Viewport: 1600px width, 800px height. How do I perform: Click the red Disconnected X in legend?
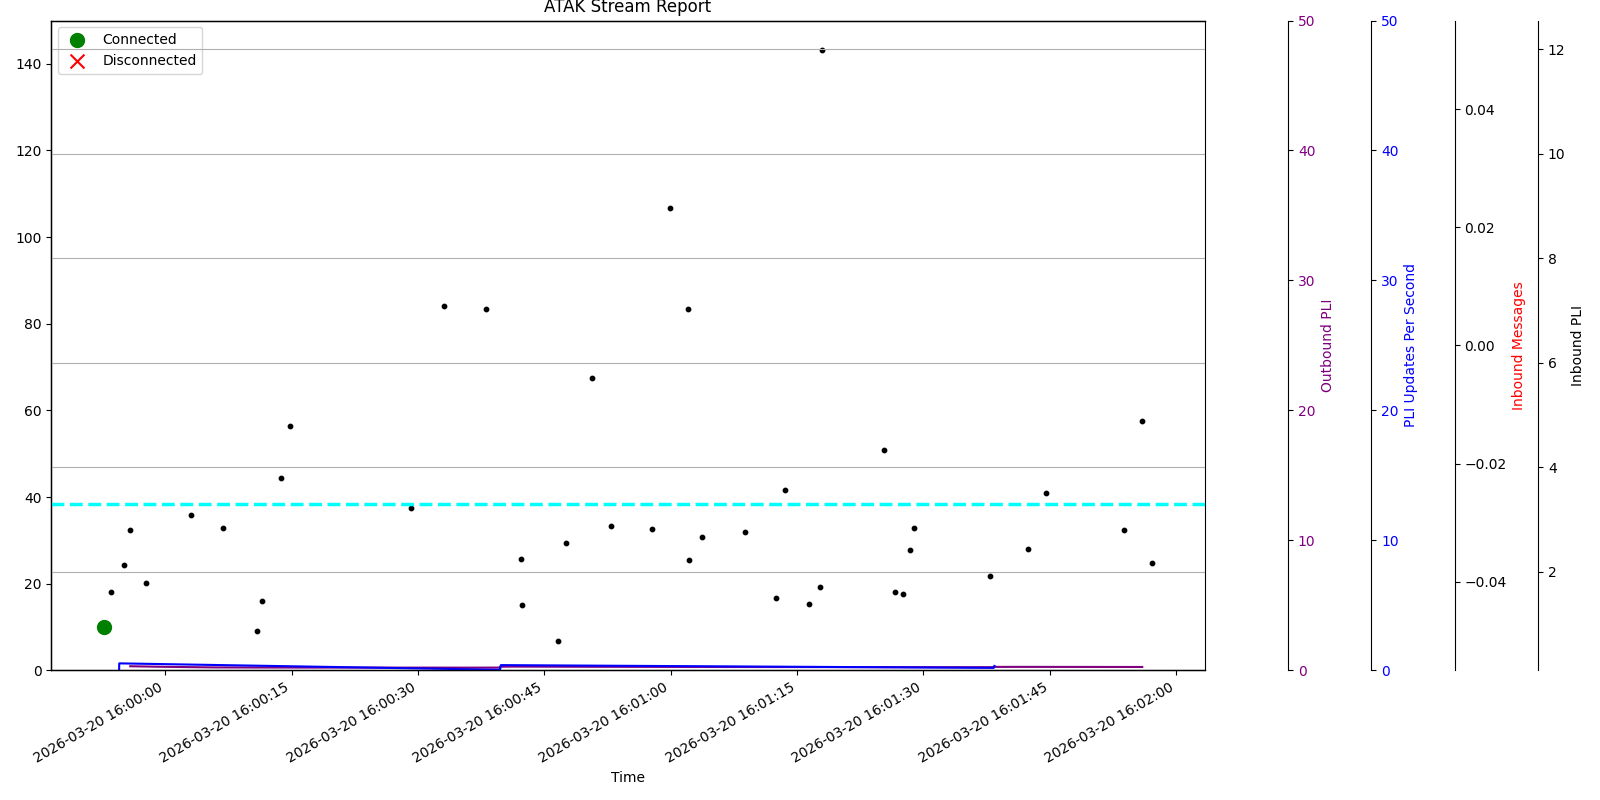pos(77,61)
